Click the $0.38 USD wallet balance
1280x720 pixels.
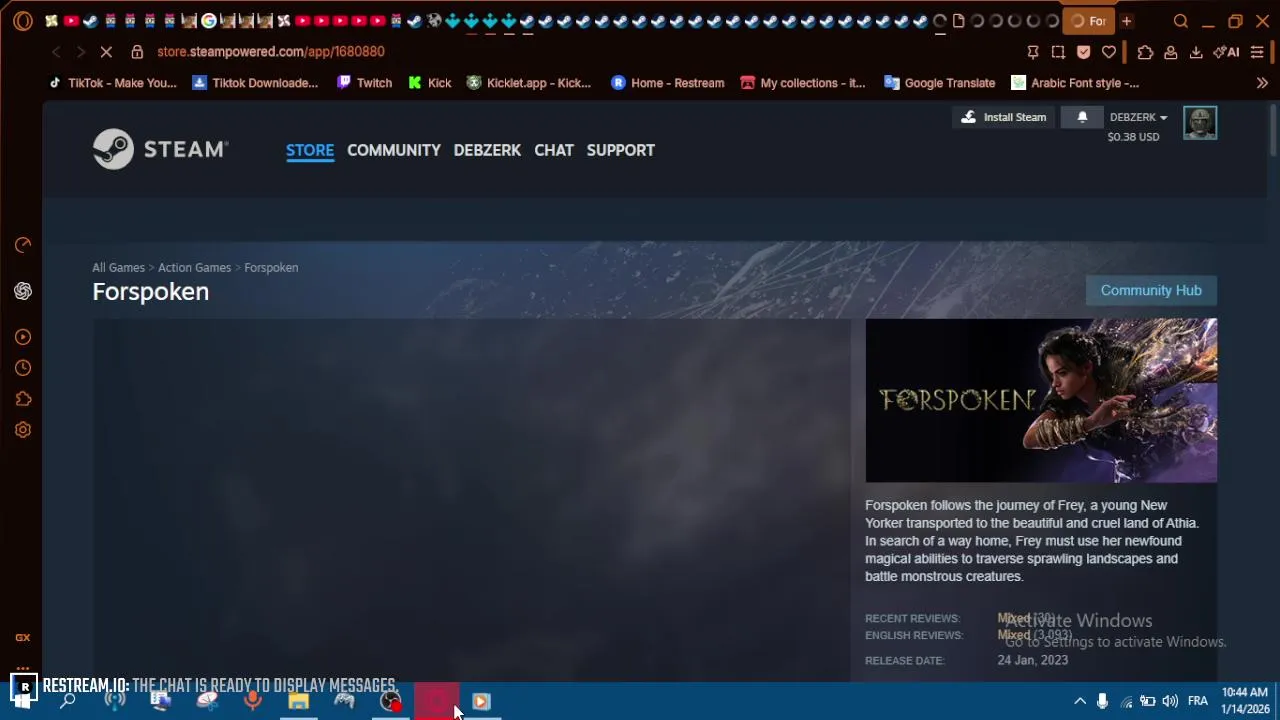point(1133,137)
